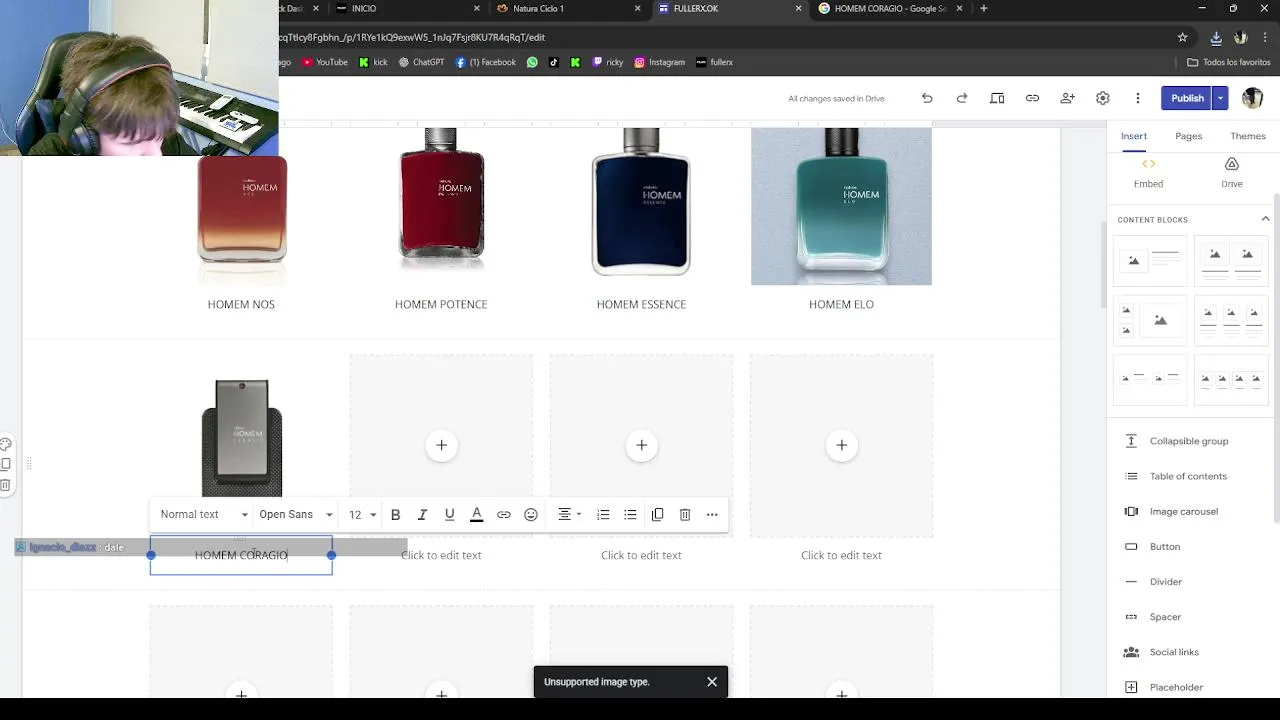1280x720 pixels.
Task: Open the text color picker
Action: tap(477, 514)
